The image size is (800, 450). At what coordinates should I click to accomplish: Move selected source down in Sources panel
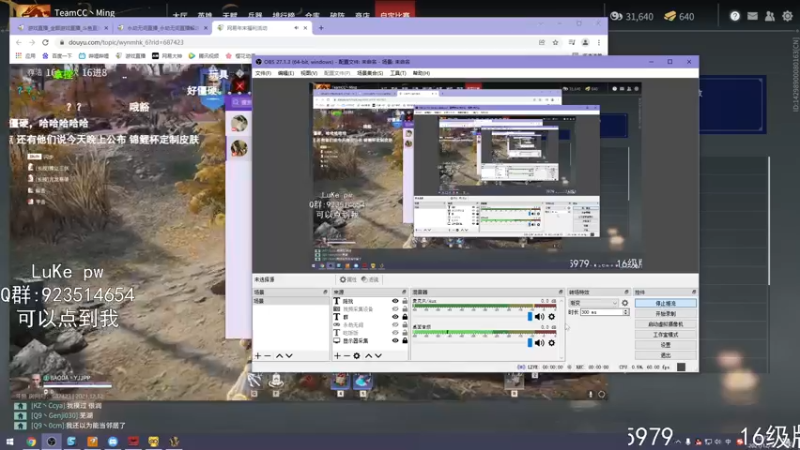point(378,356)
